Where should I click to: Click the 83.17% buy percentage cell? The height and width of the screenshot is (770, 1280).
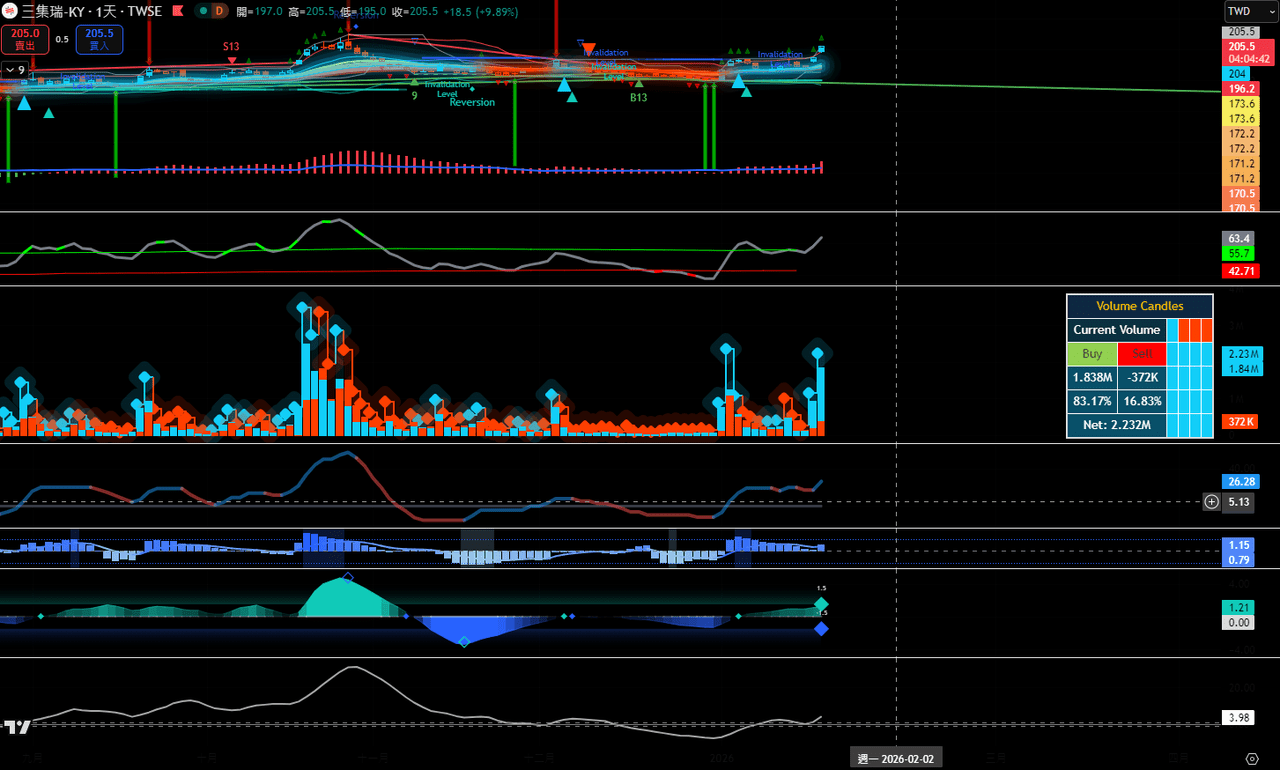1092,401
